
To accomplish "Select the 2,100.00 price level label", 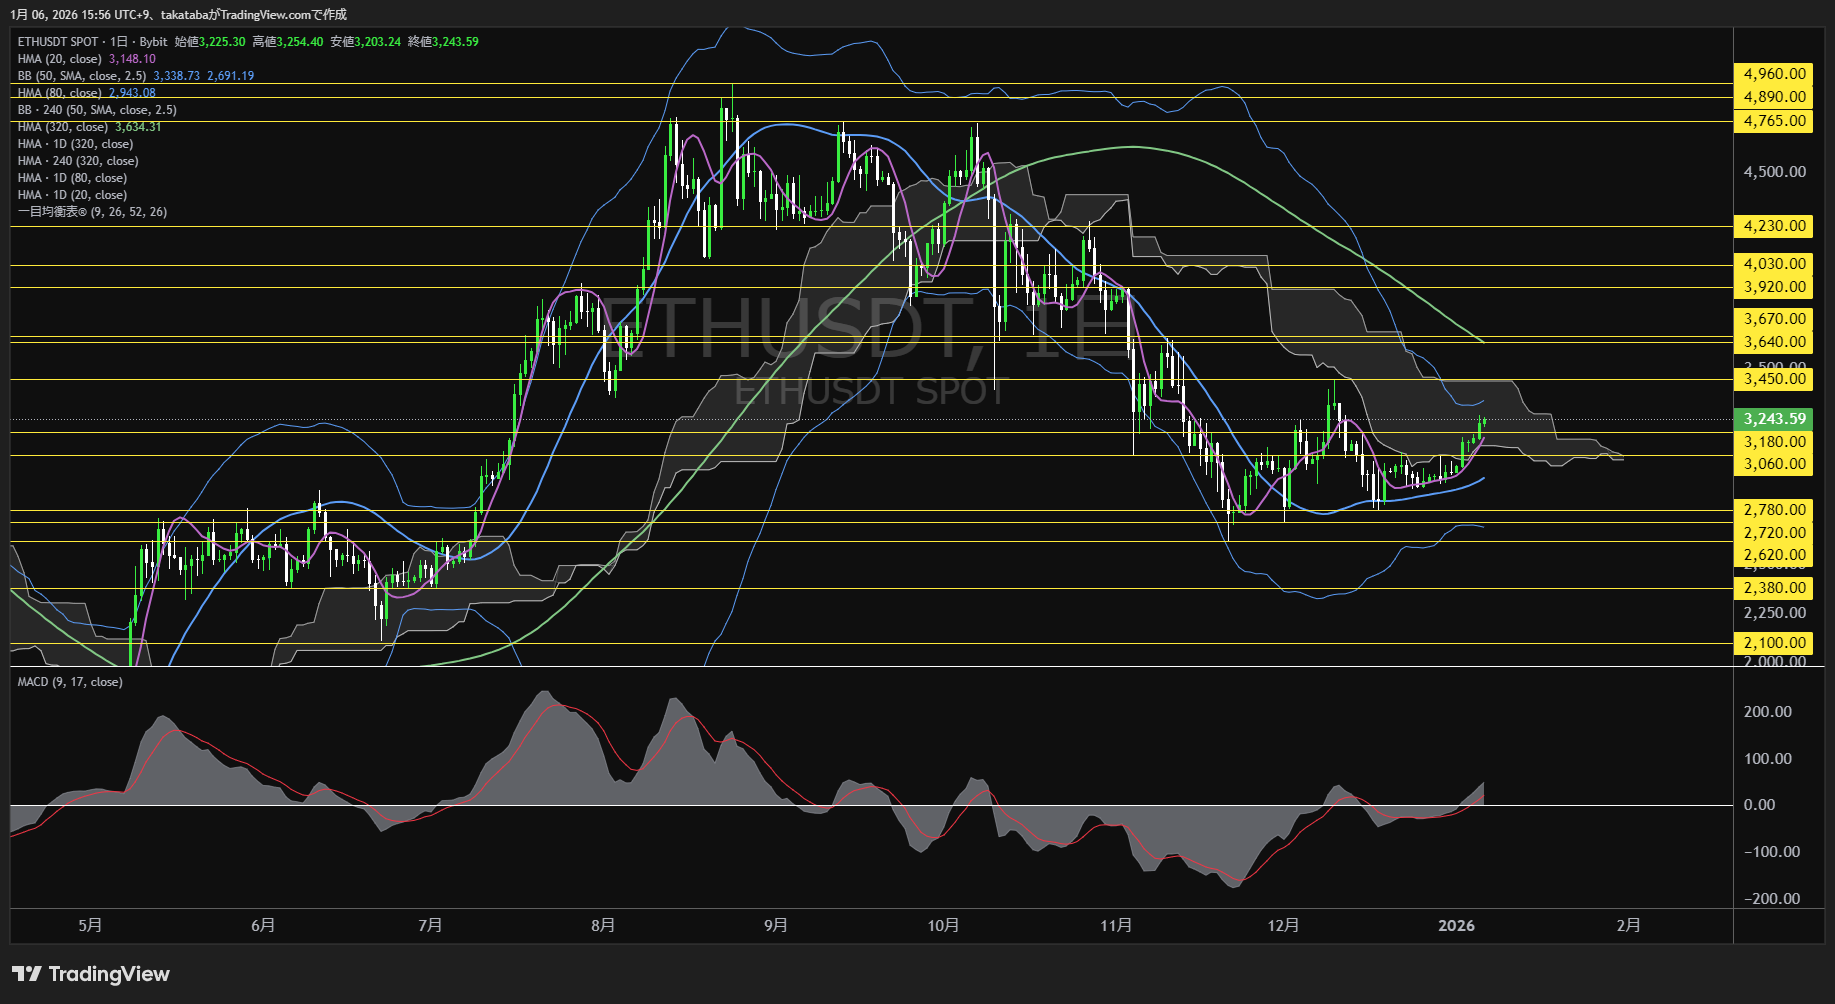I will pos(1774,643).
